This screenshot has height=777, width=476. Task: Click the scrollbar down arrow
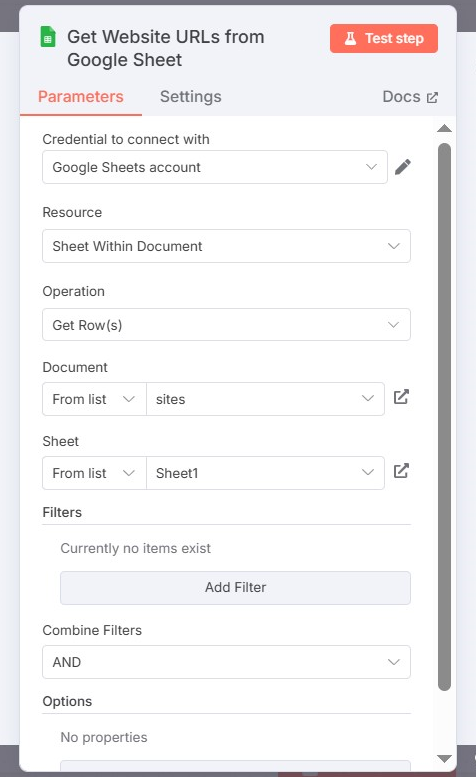click(444, 759)
